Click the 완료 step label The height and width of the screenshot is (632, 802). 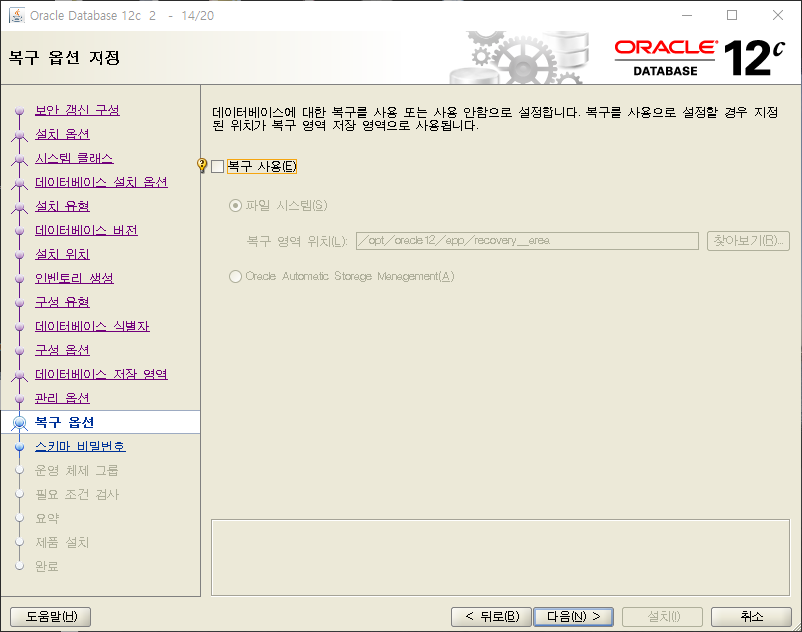click(47, 567)
